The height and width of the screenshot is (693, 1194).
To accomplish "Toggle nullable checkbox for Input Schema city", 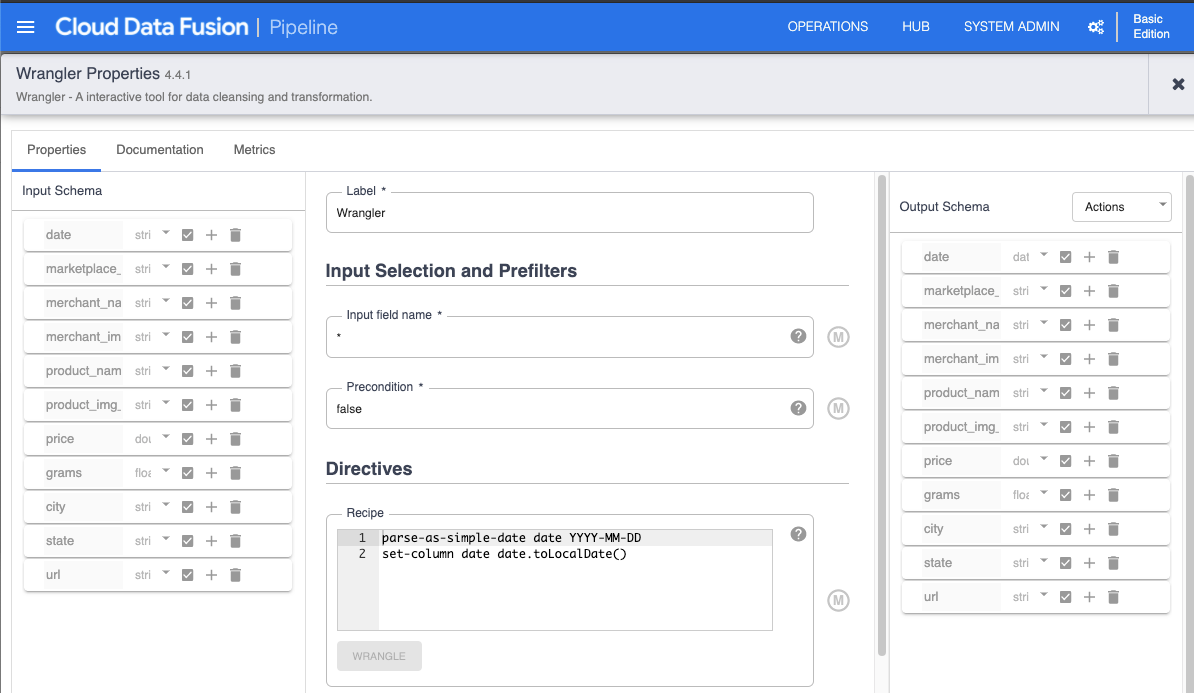I will pos(187,506).
